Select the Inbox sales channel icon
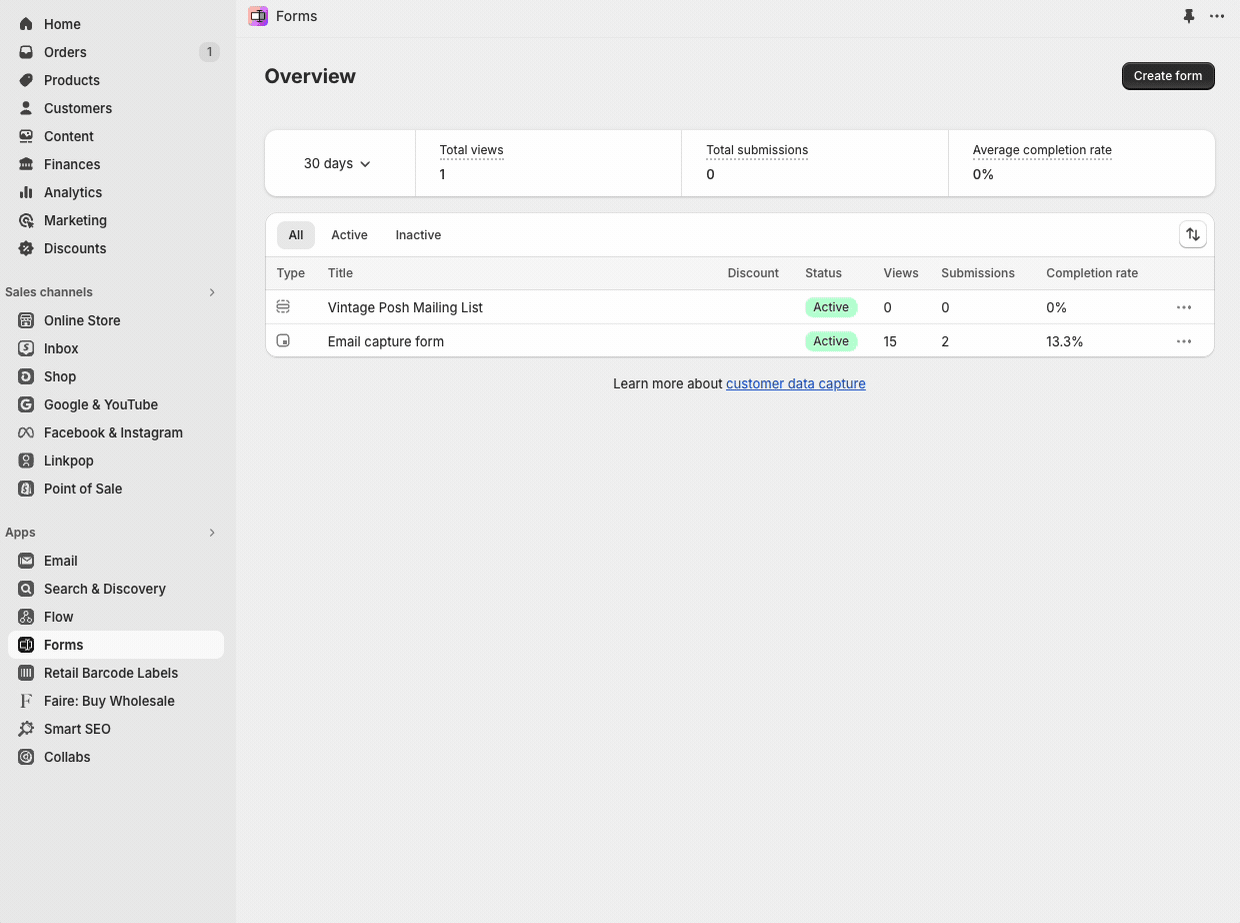This screenshot has height=923, width=1240. (x=24, y=348)
